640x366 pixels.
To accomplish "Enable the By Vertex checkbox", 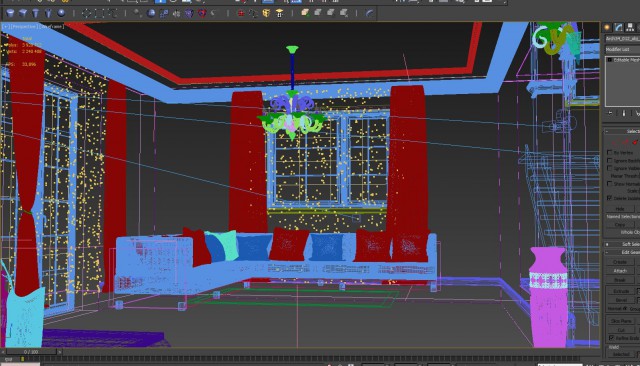I will tap(609, 152).
